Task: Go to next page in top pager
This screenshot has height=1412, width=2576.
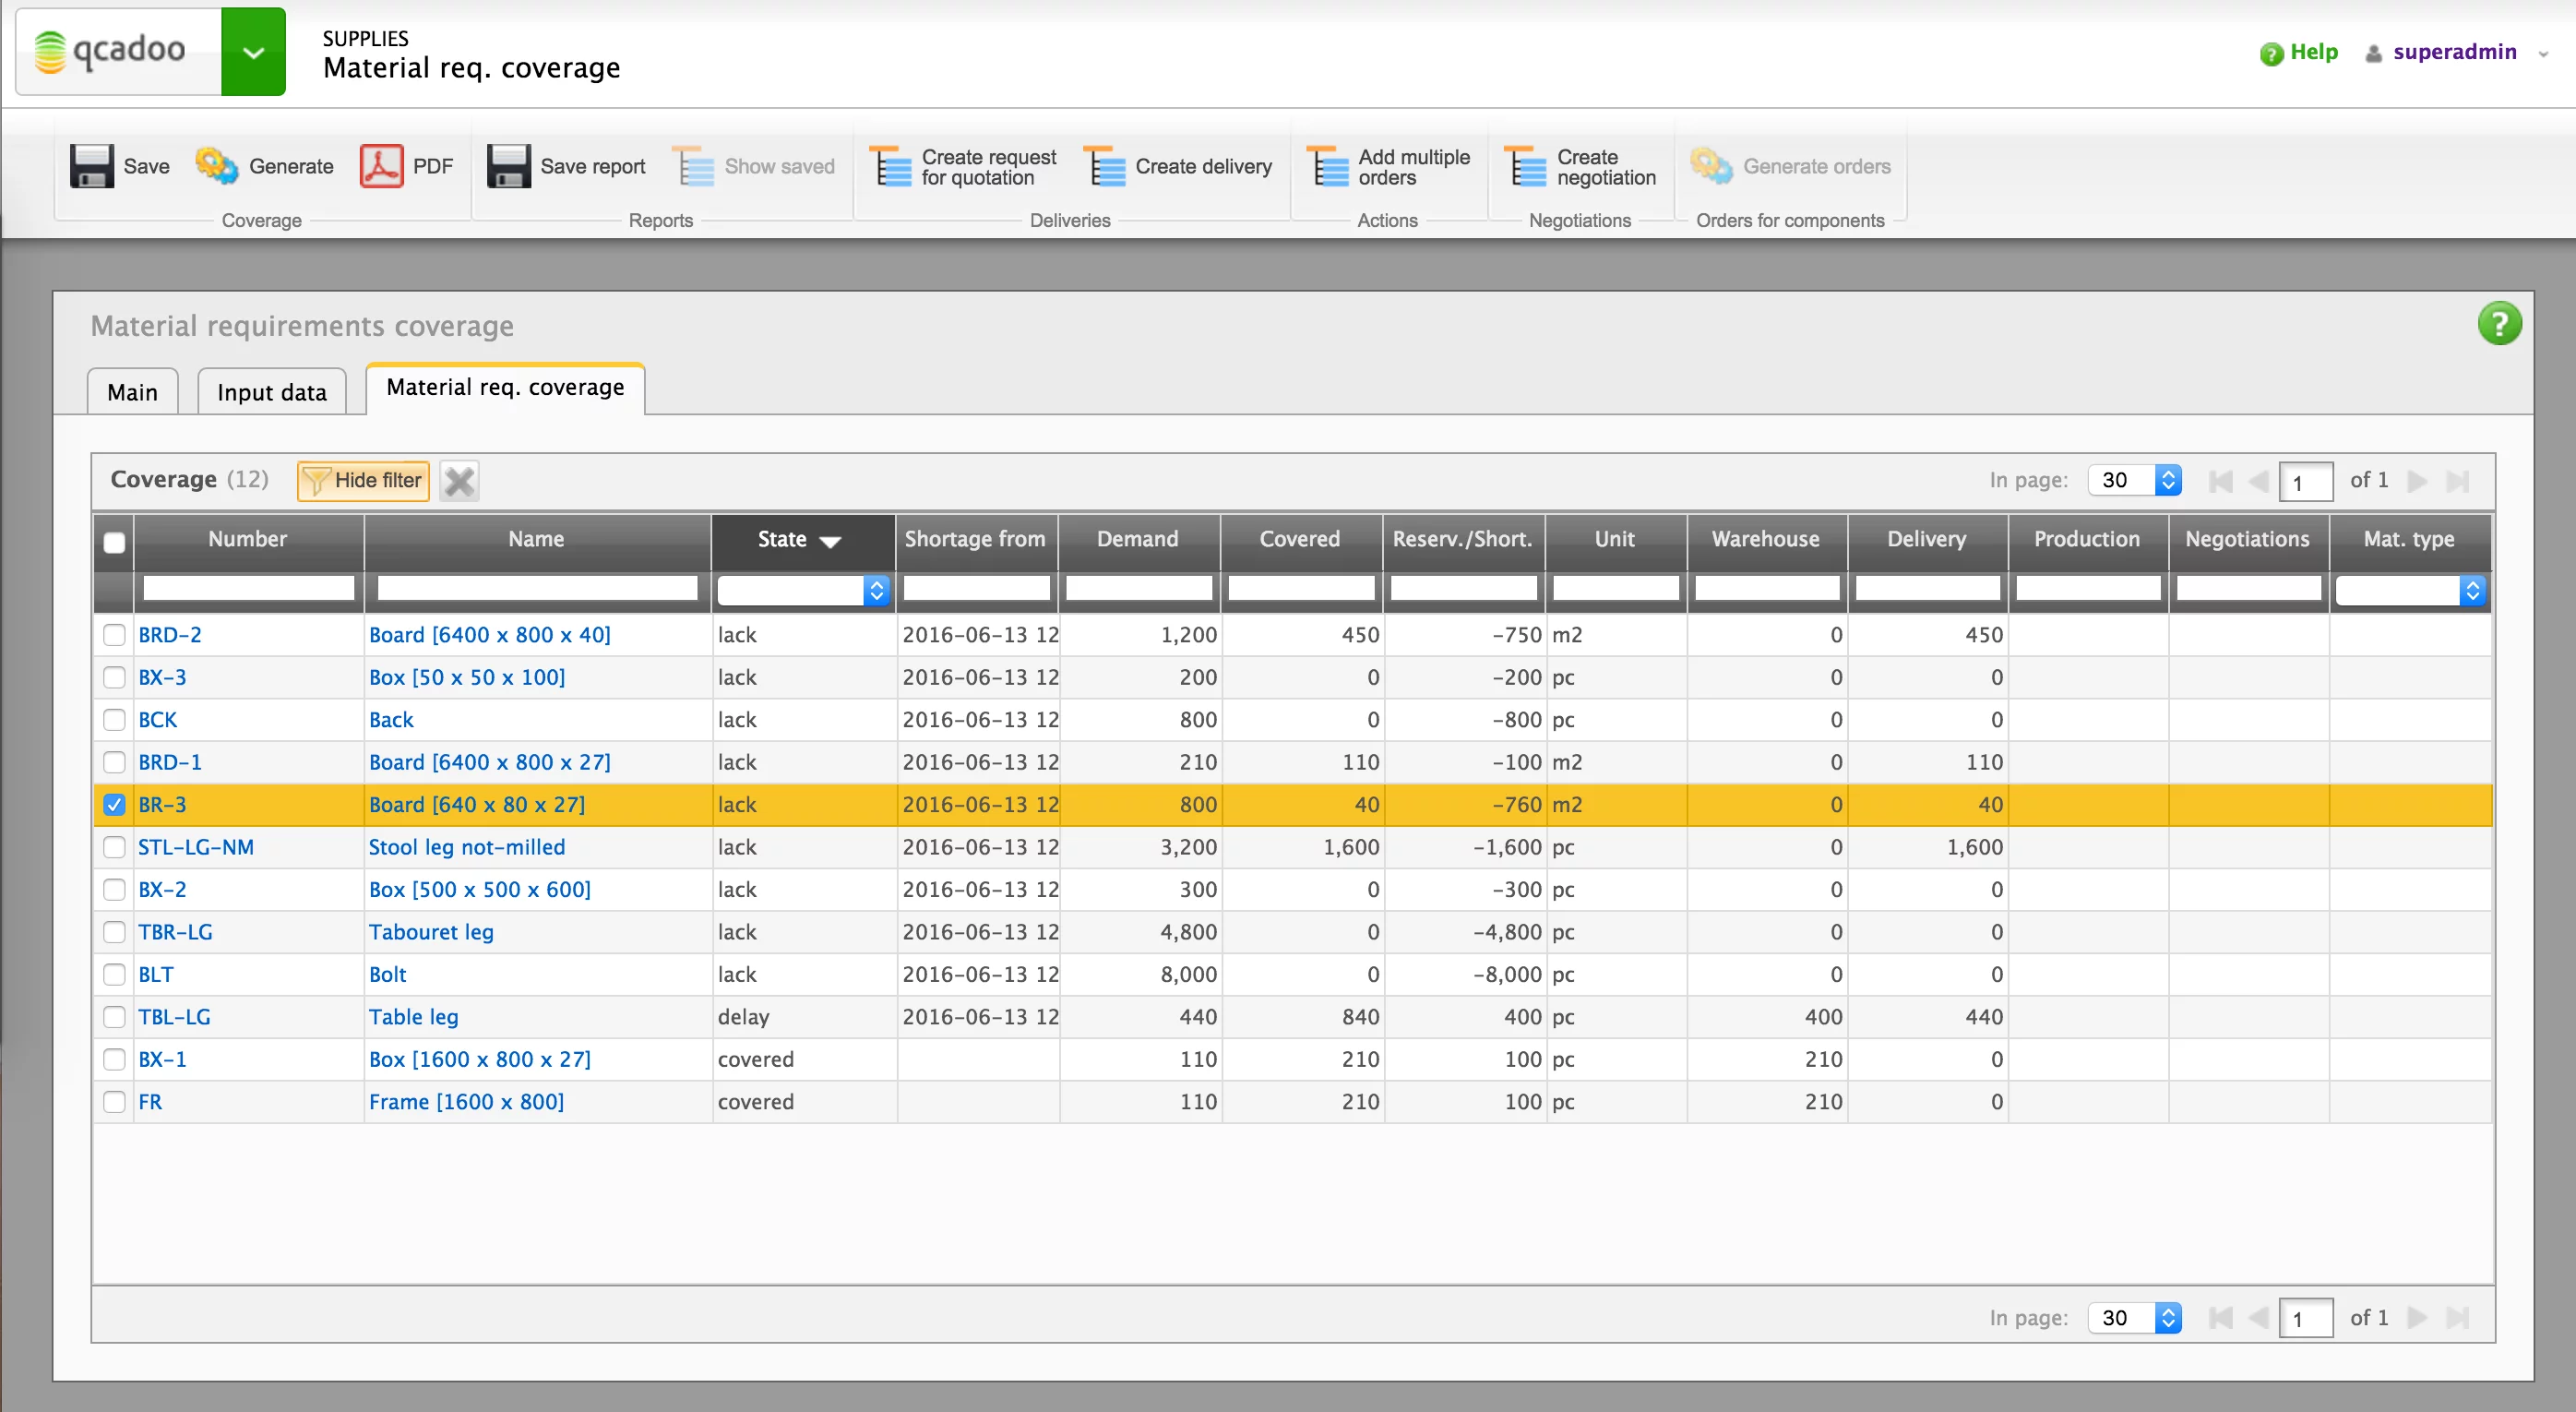Action: pyautogui.click(x=2417, y=481)
